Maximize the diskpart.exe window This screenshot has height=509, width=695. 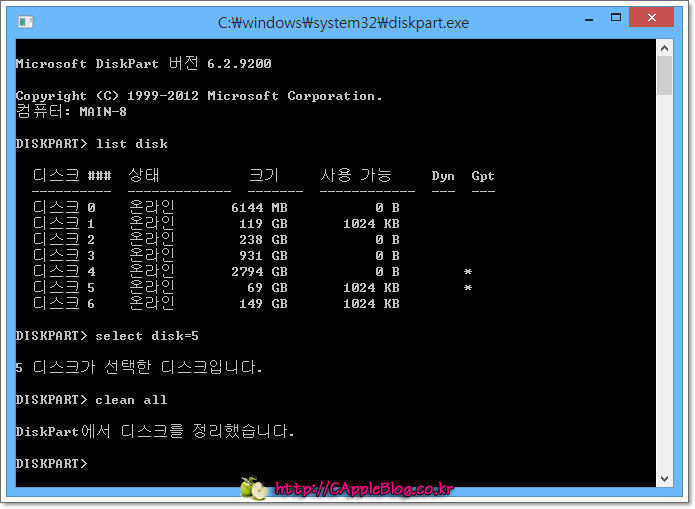coord(616,18)
